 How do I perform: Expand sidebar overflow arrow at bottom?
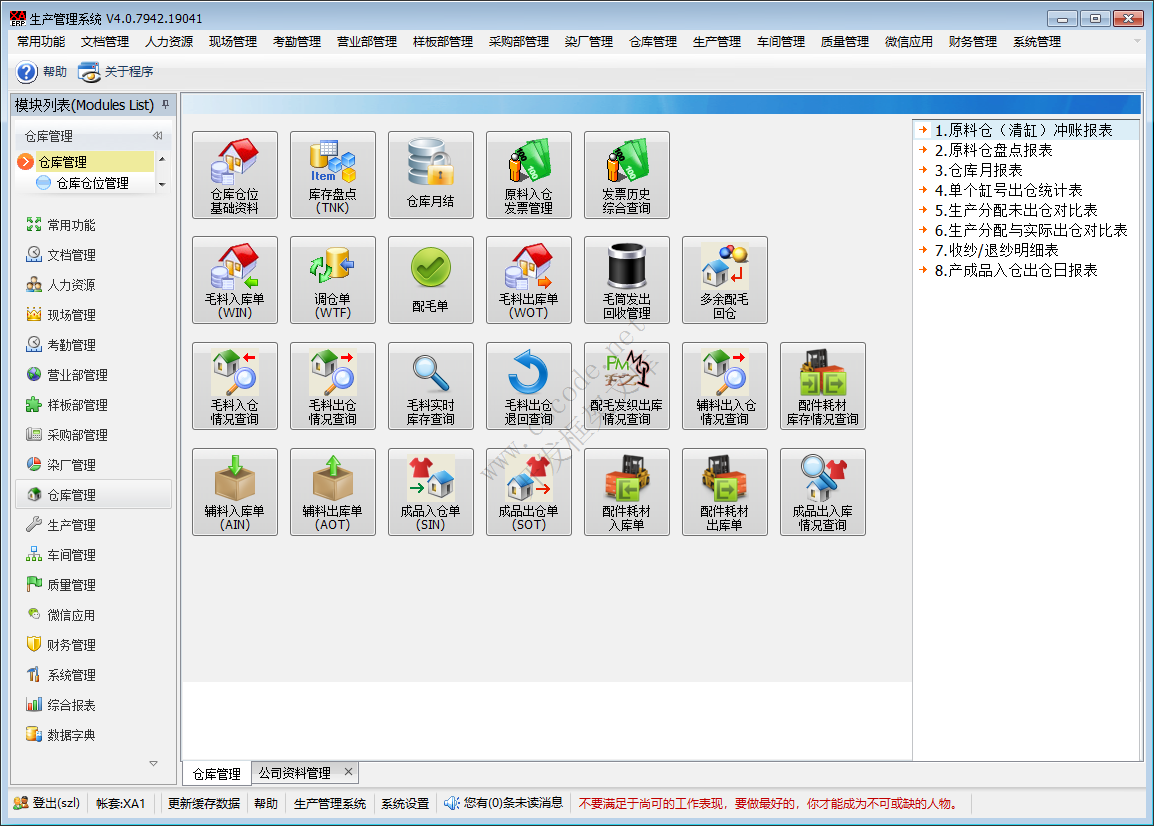click(x=153, y=763)
